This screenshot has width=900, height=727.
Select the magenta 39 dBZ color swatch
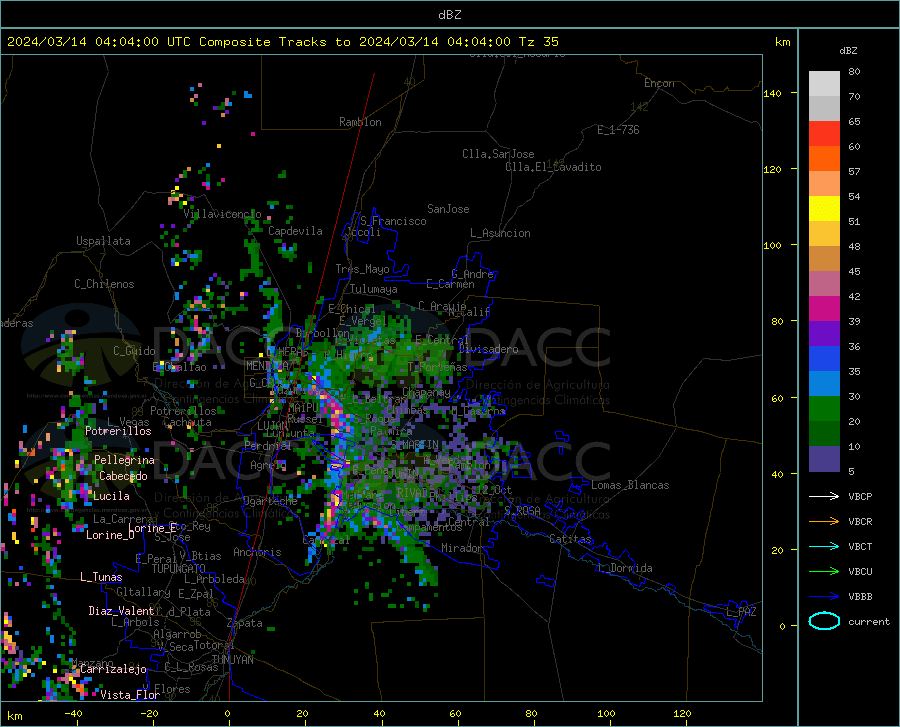[824, 309]
